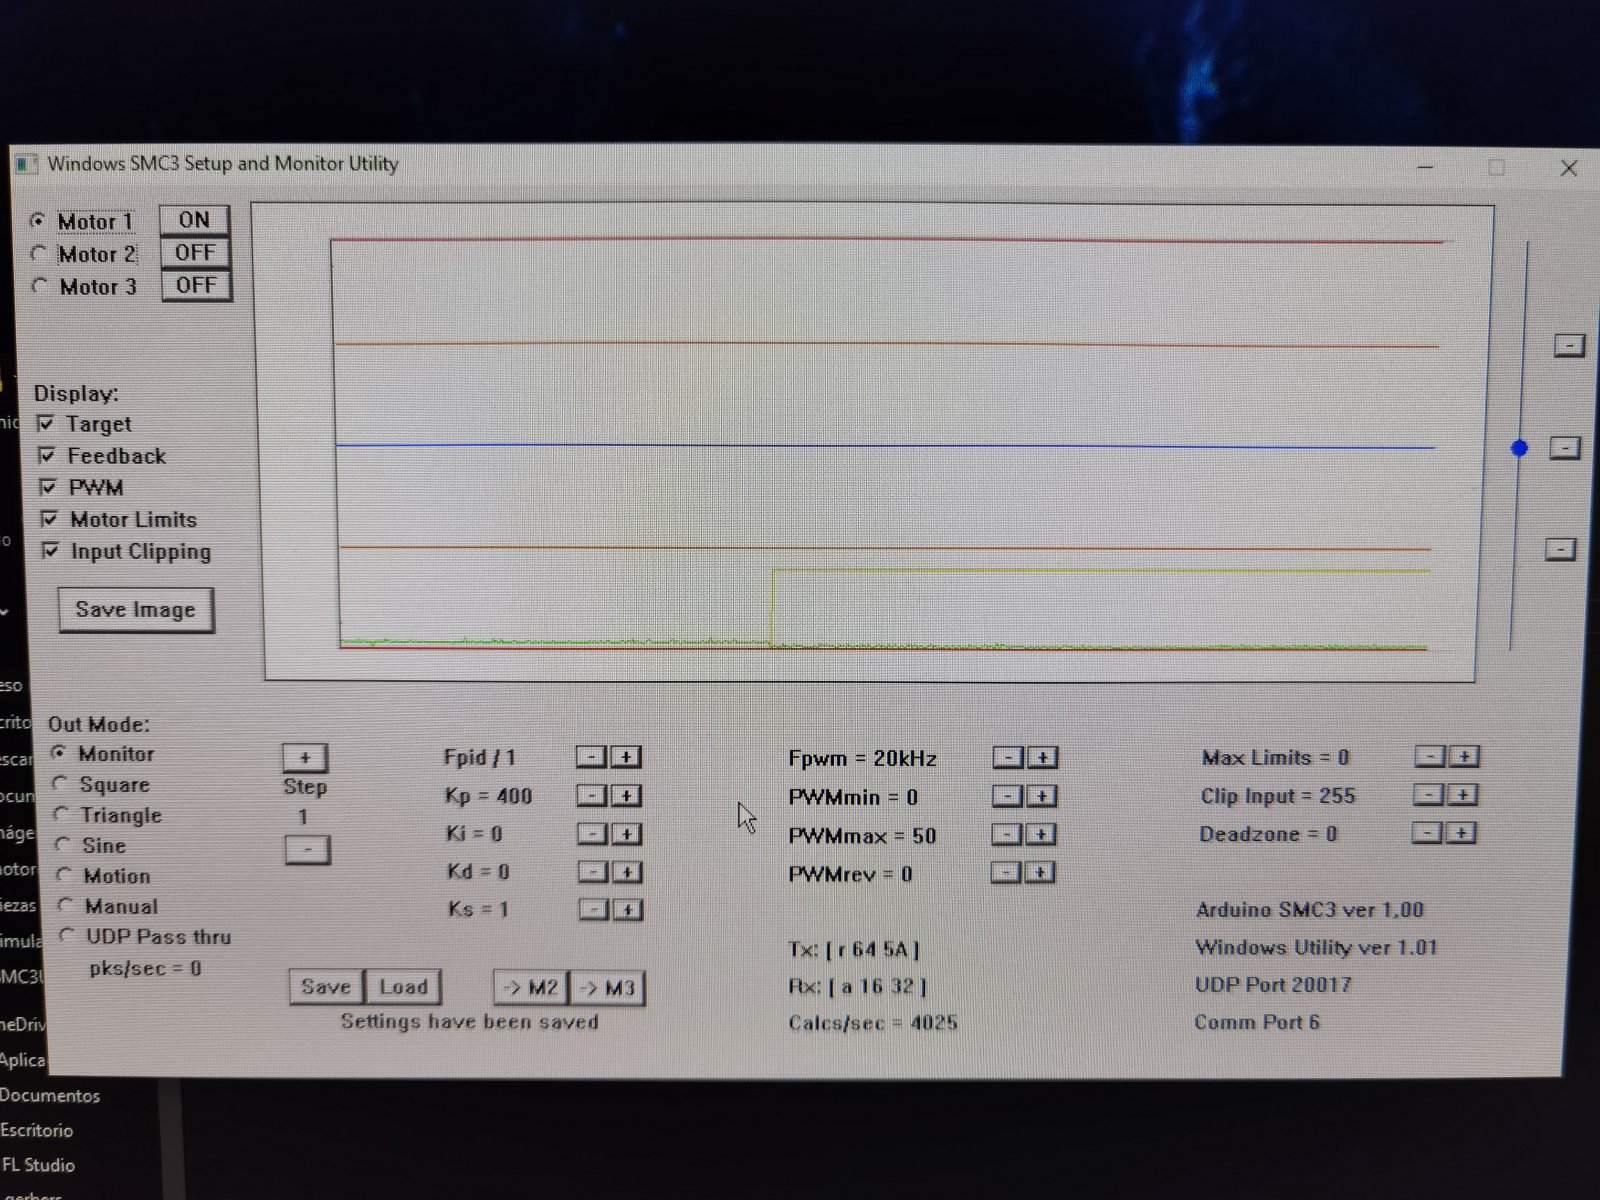1600x1200 pixels.
Task: Select Triangle out mode
Action: tap(62, 815)
